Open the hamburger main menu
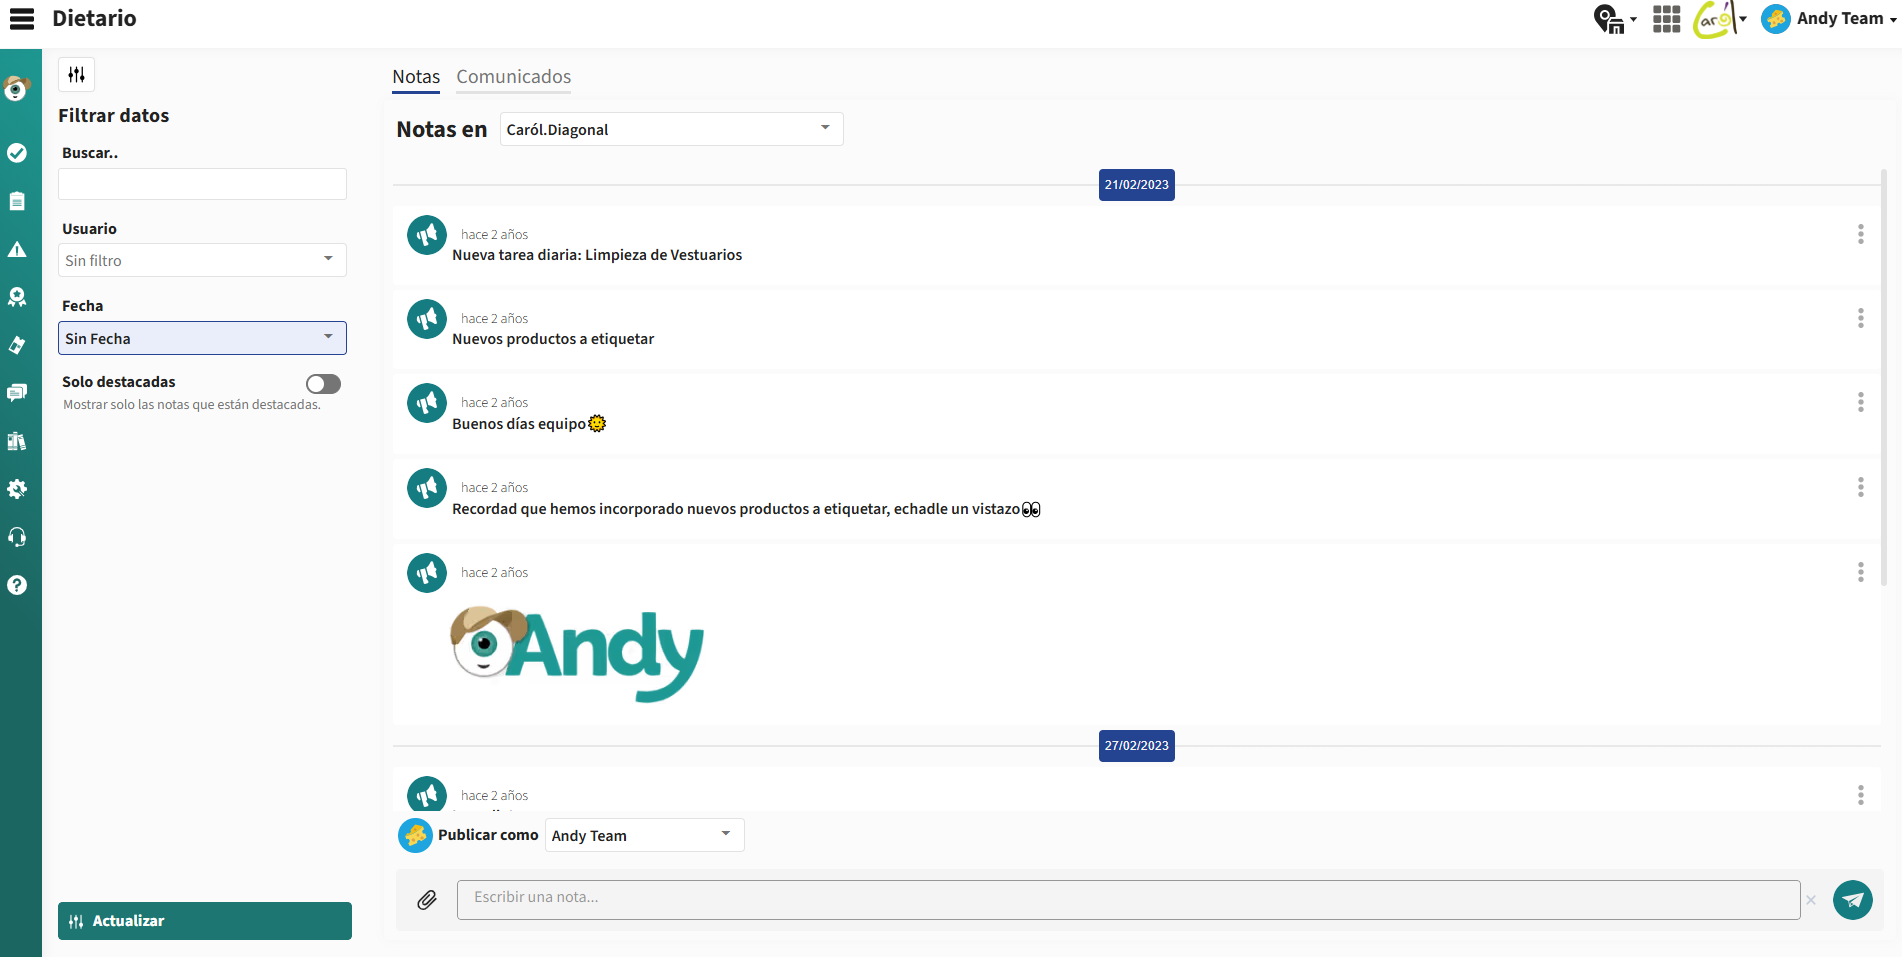The image size is (1902, 957). [x=22, y=19]
